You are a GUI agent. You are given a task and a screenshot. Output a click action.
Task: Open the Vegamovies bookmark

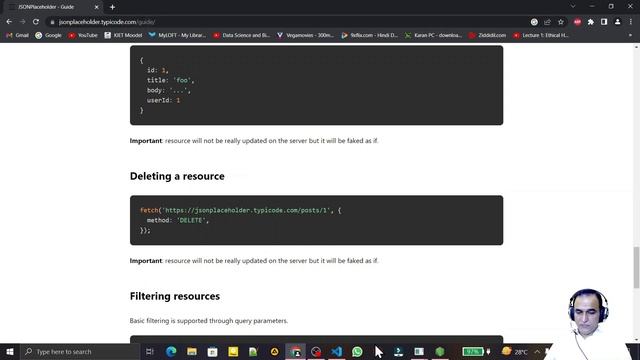[305, 36]
